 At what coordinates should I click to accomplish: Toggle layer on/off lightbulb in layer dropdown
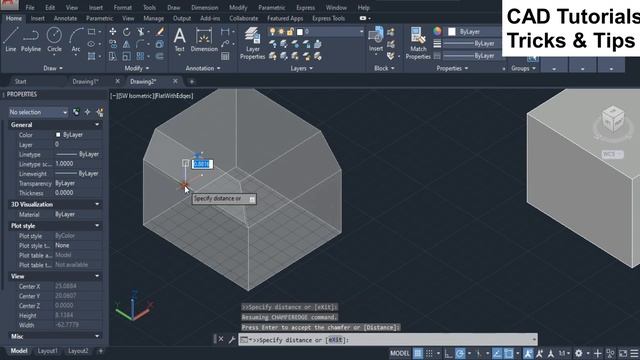273,31
